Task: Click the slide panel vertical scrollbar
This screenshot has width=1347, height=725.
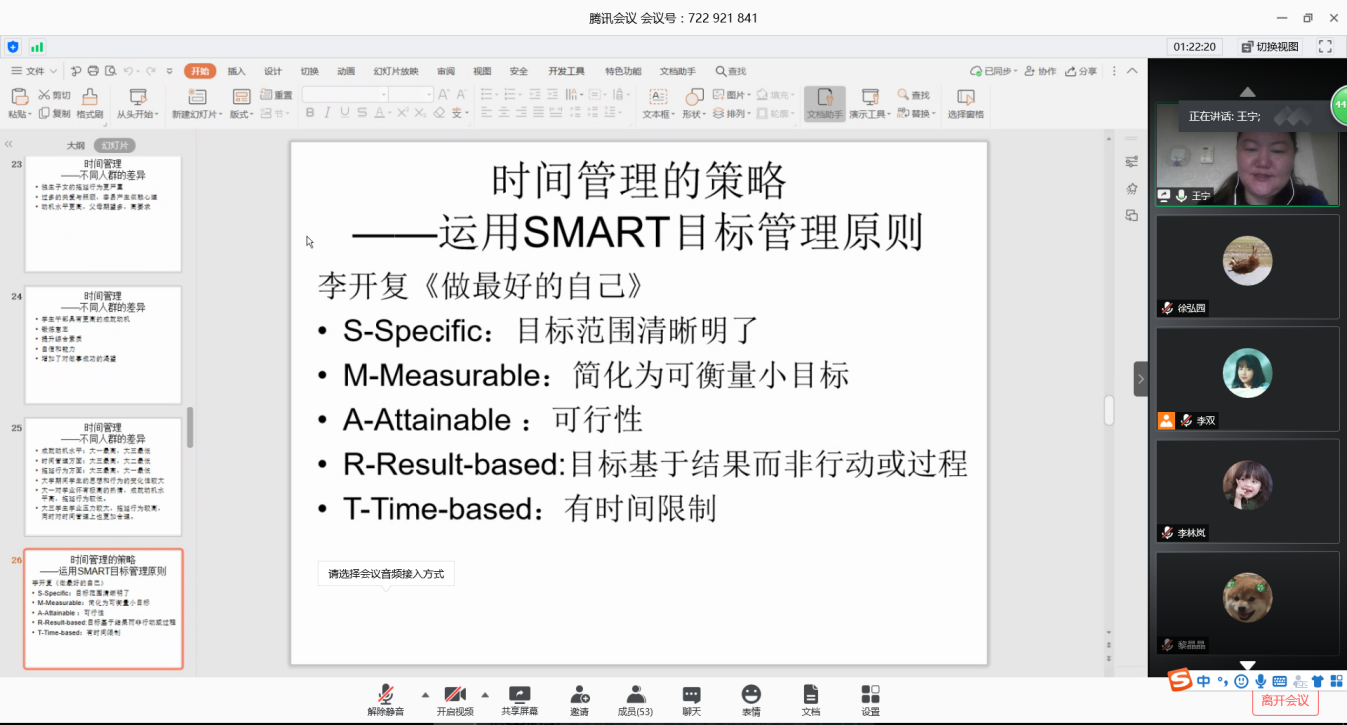Action: tap(190, 427)
